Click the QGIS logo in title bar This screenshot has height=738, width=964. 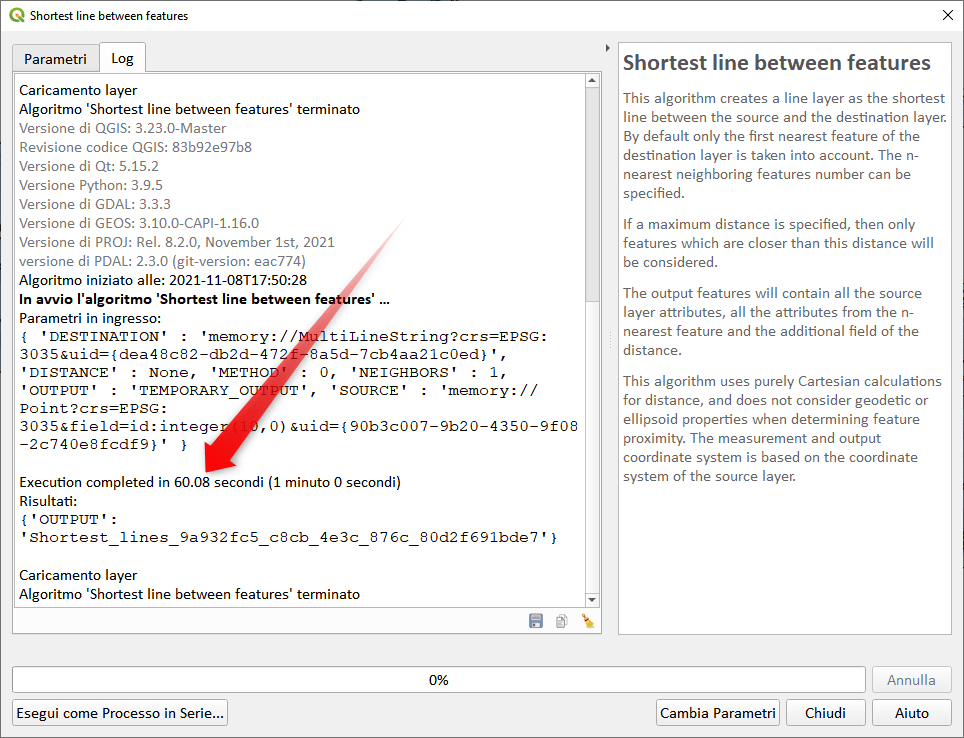[x=16, y=16]
